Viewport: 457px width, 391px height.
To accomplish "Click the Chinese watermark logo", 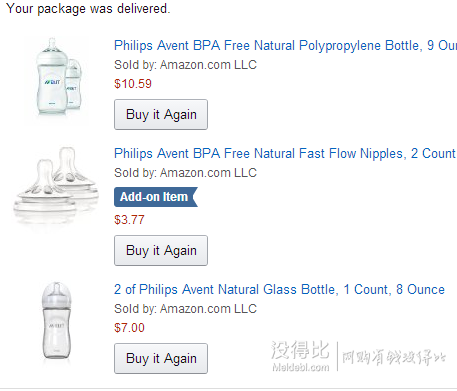I will tap(300, 350).
